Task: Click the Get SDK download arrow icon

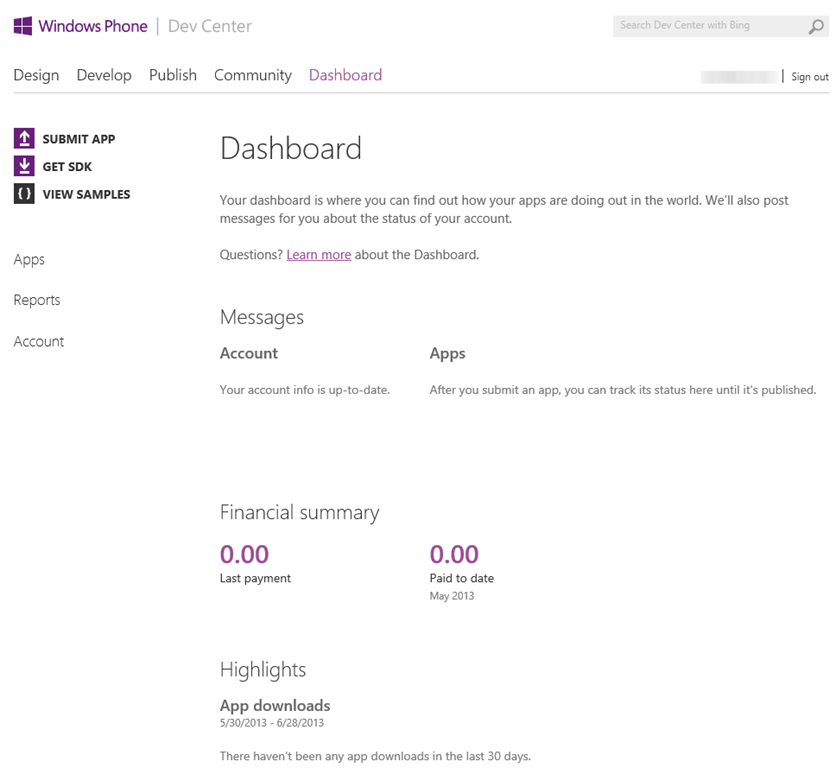Action: pos(24,166)
